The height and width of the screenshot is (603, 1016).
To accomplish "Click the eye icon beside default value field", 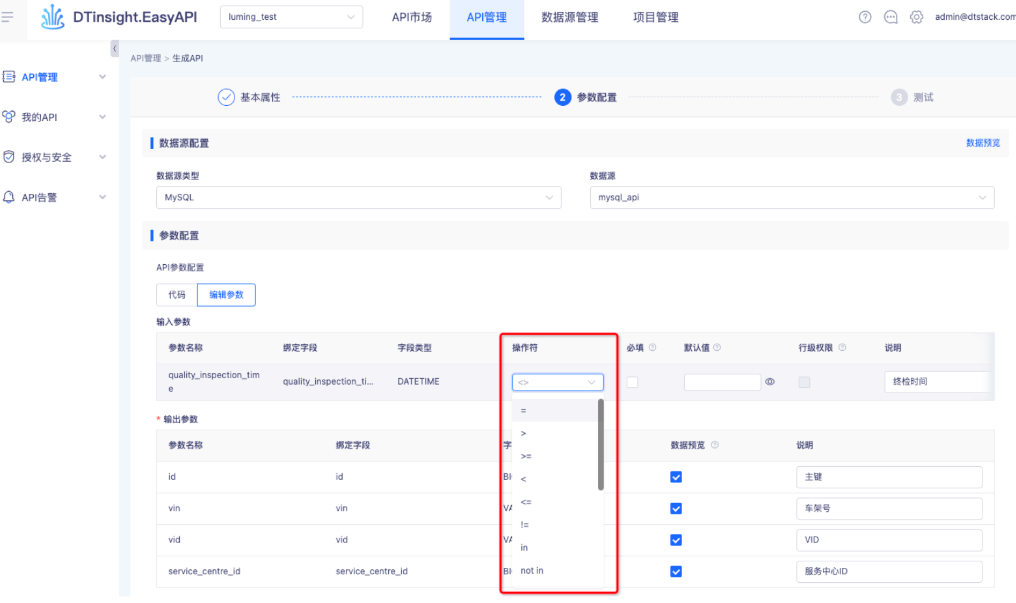I will (x=770, y=382).
